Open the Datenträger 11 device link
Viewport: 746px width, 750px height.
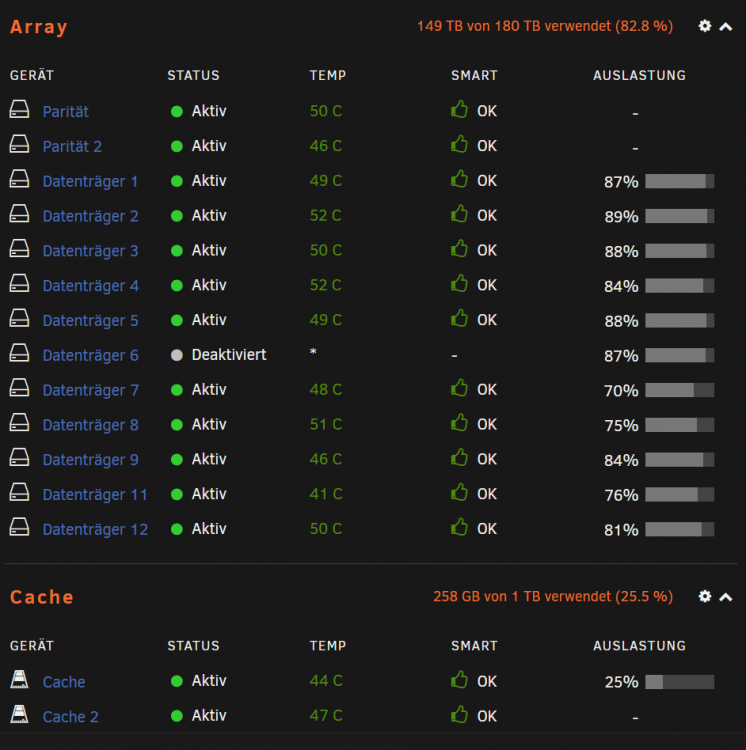[x=95, y=494]
